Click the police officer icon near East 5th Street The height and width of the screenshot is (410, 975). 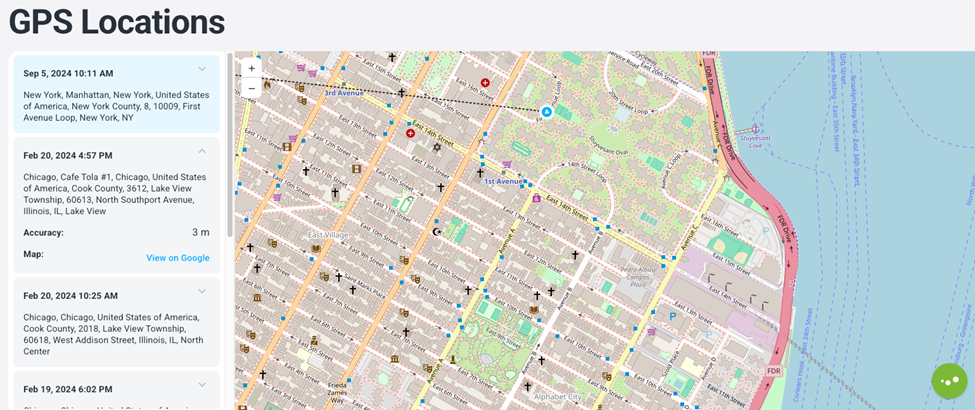315,340
